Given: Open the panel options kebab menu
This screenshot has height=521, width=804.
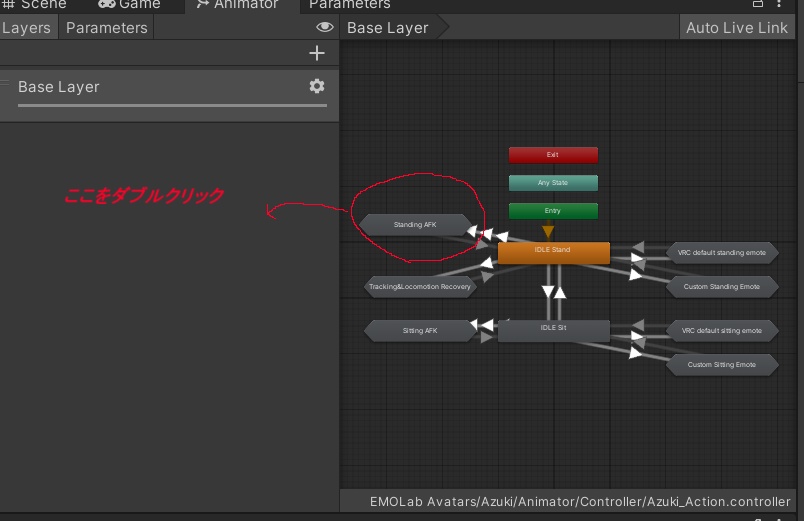Looking at the screenshot, I should [779, 4].
